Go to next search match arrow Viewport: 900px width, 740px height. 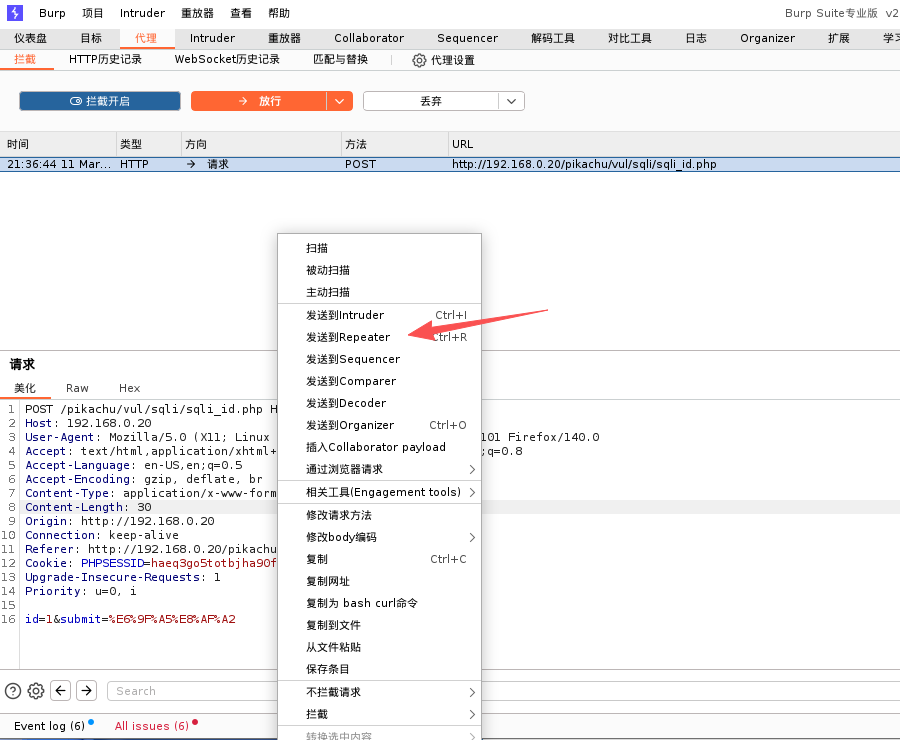click(86, 691)
